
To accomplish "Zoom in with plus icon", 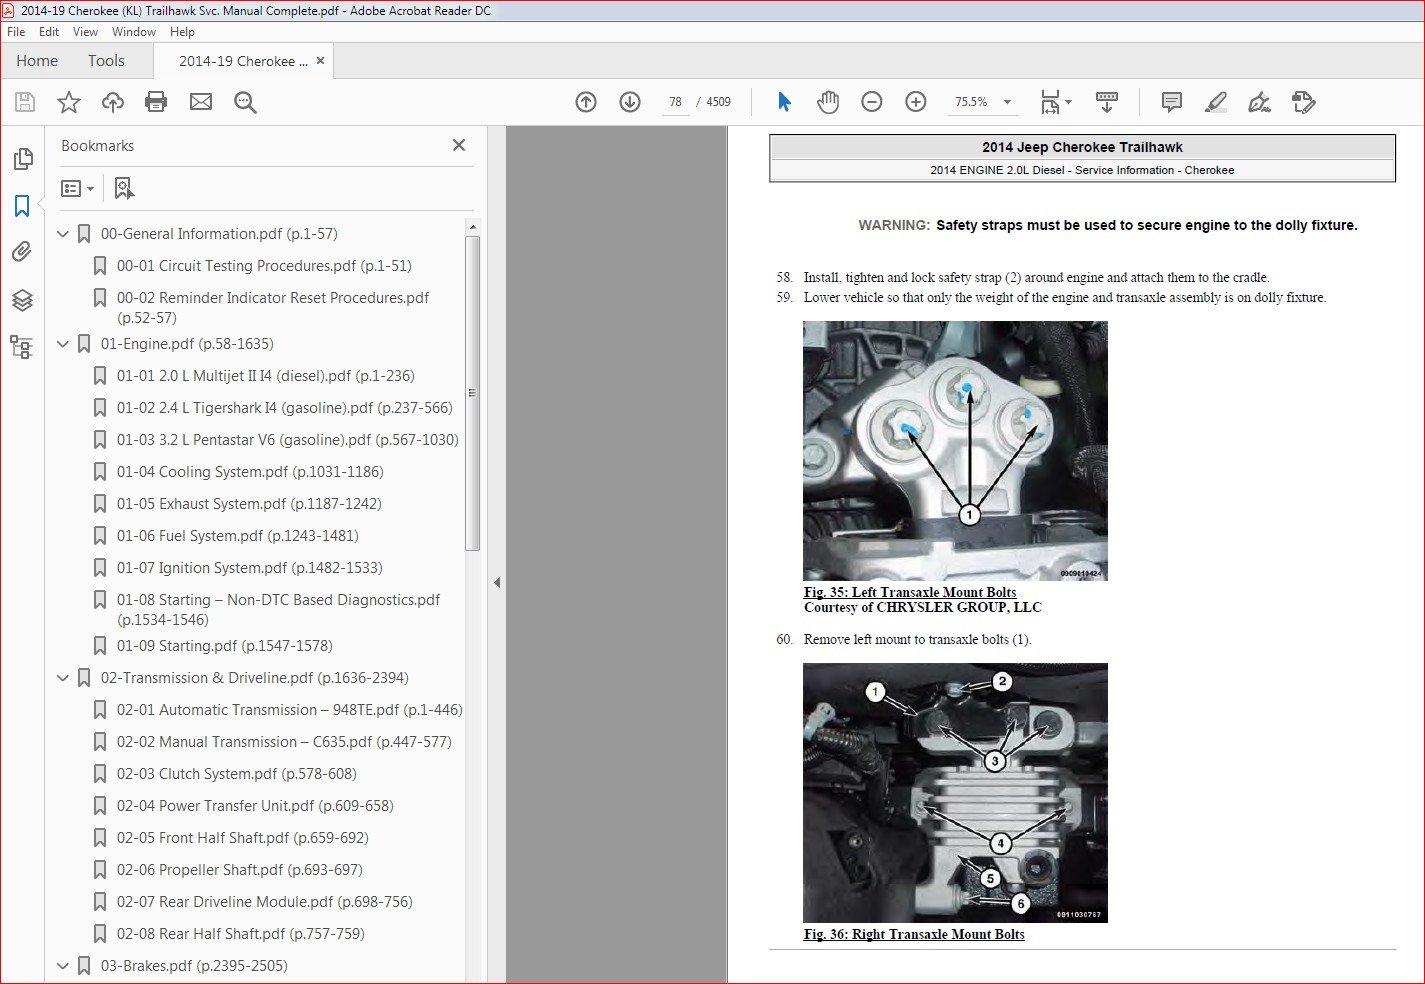I will pos(916,102).
